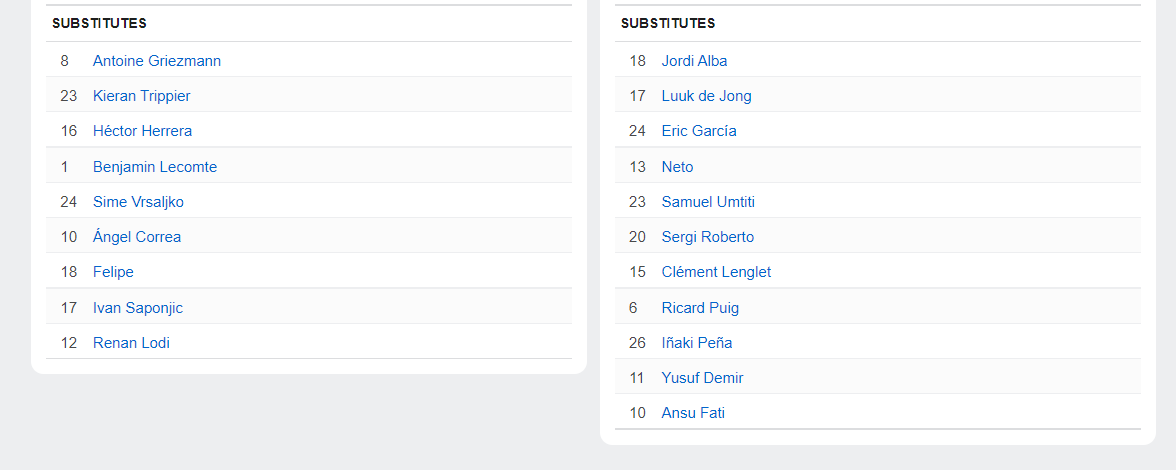Click on Sime Vrsaljko
Image resolution: width=1176 pixels, height=470 pixels.
click(x=138, y=202)
